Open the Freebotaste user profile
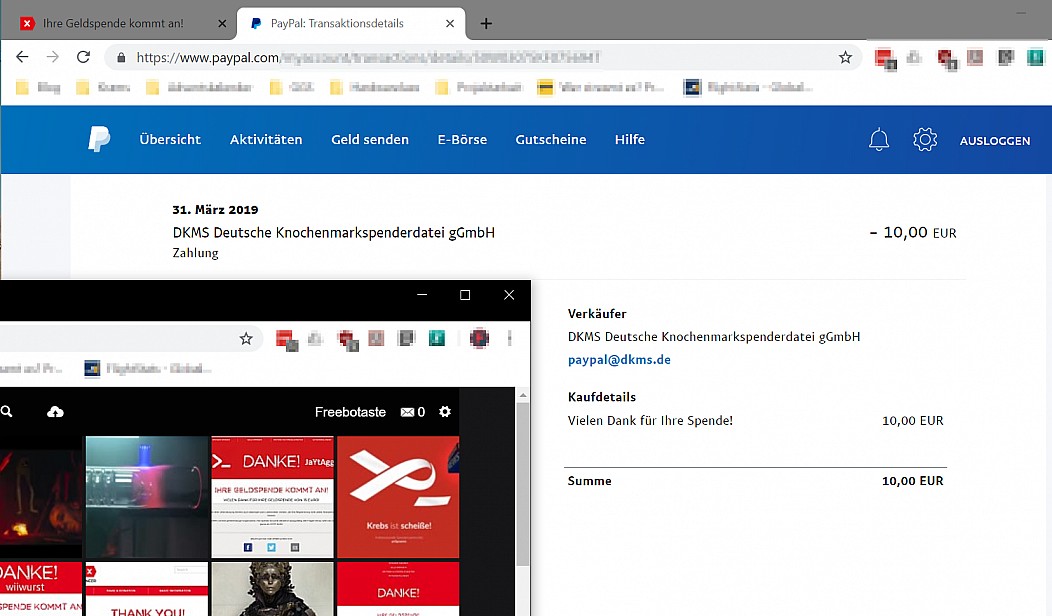 (x=350, y=412)
